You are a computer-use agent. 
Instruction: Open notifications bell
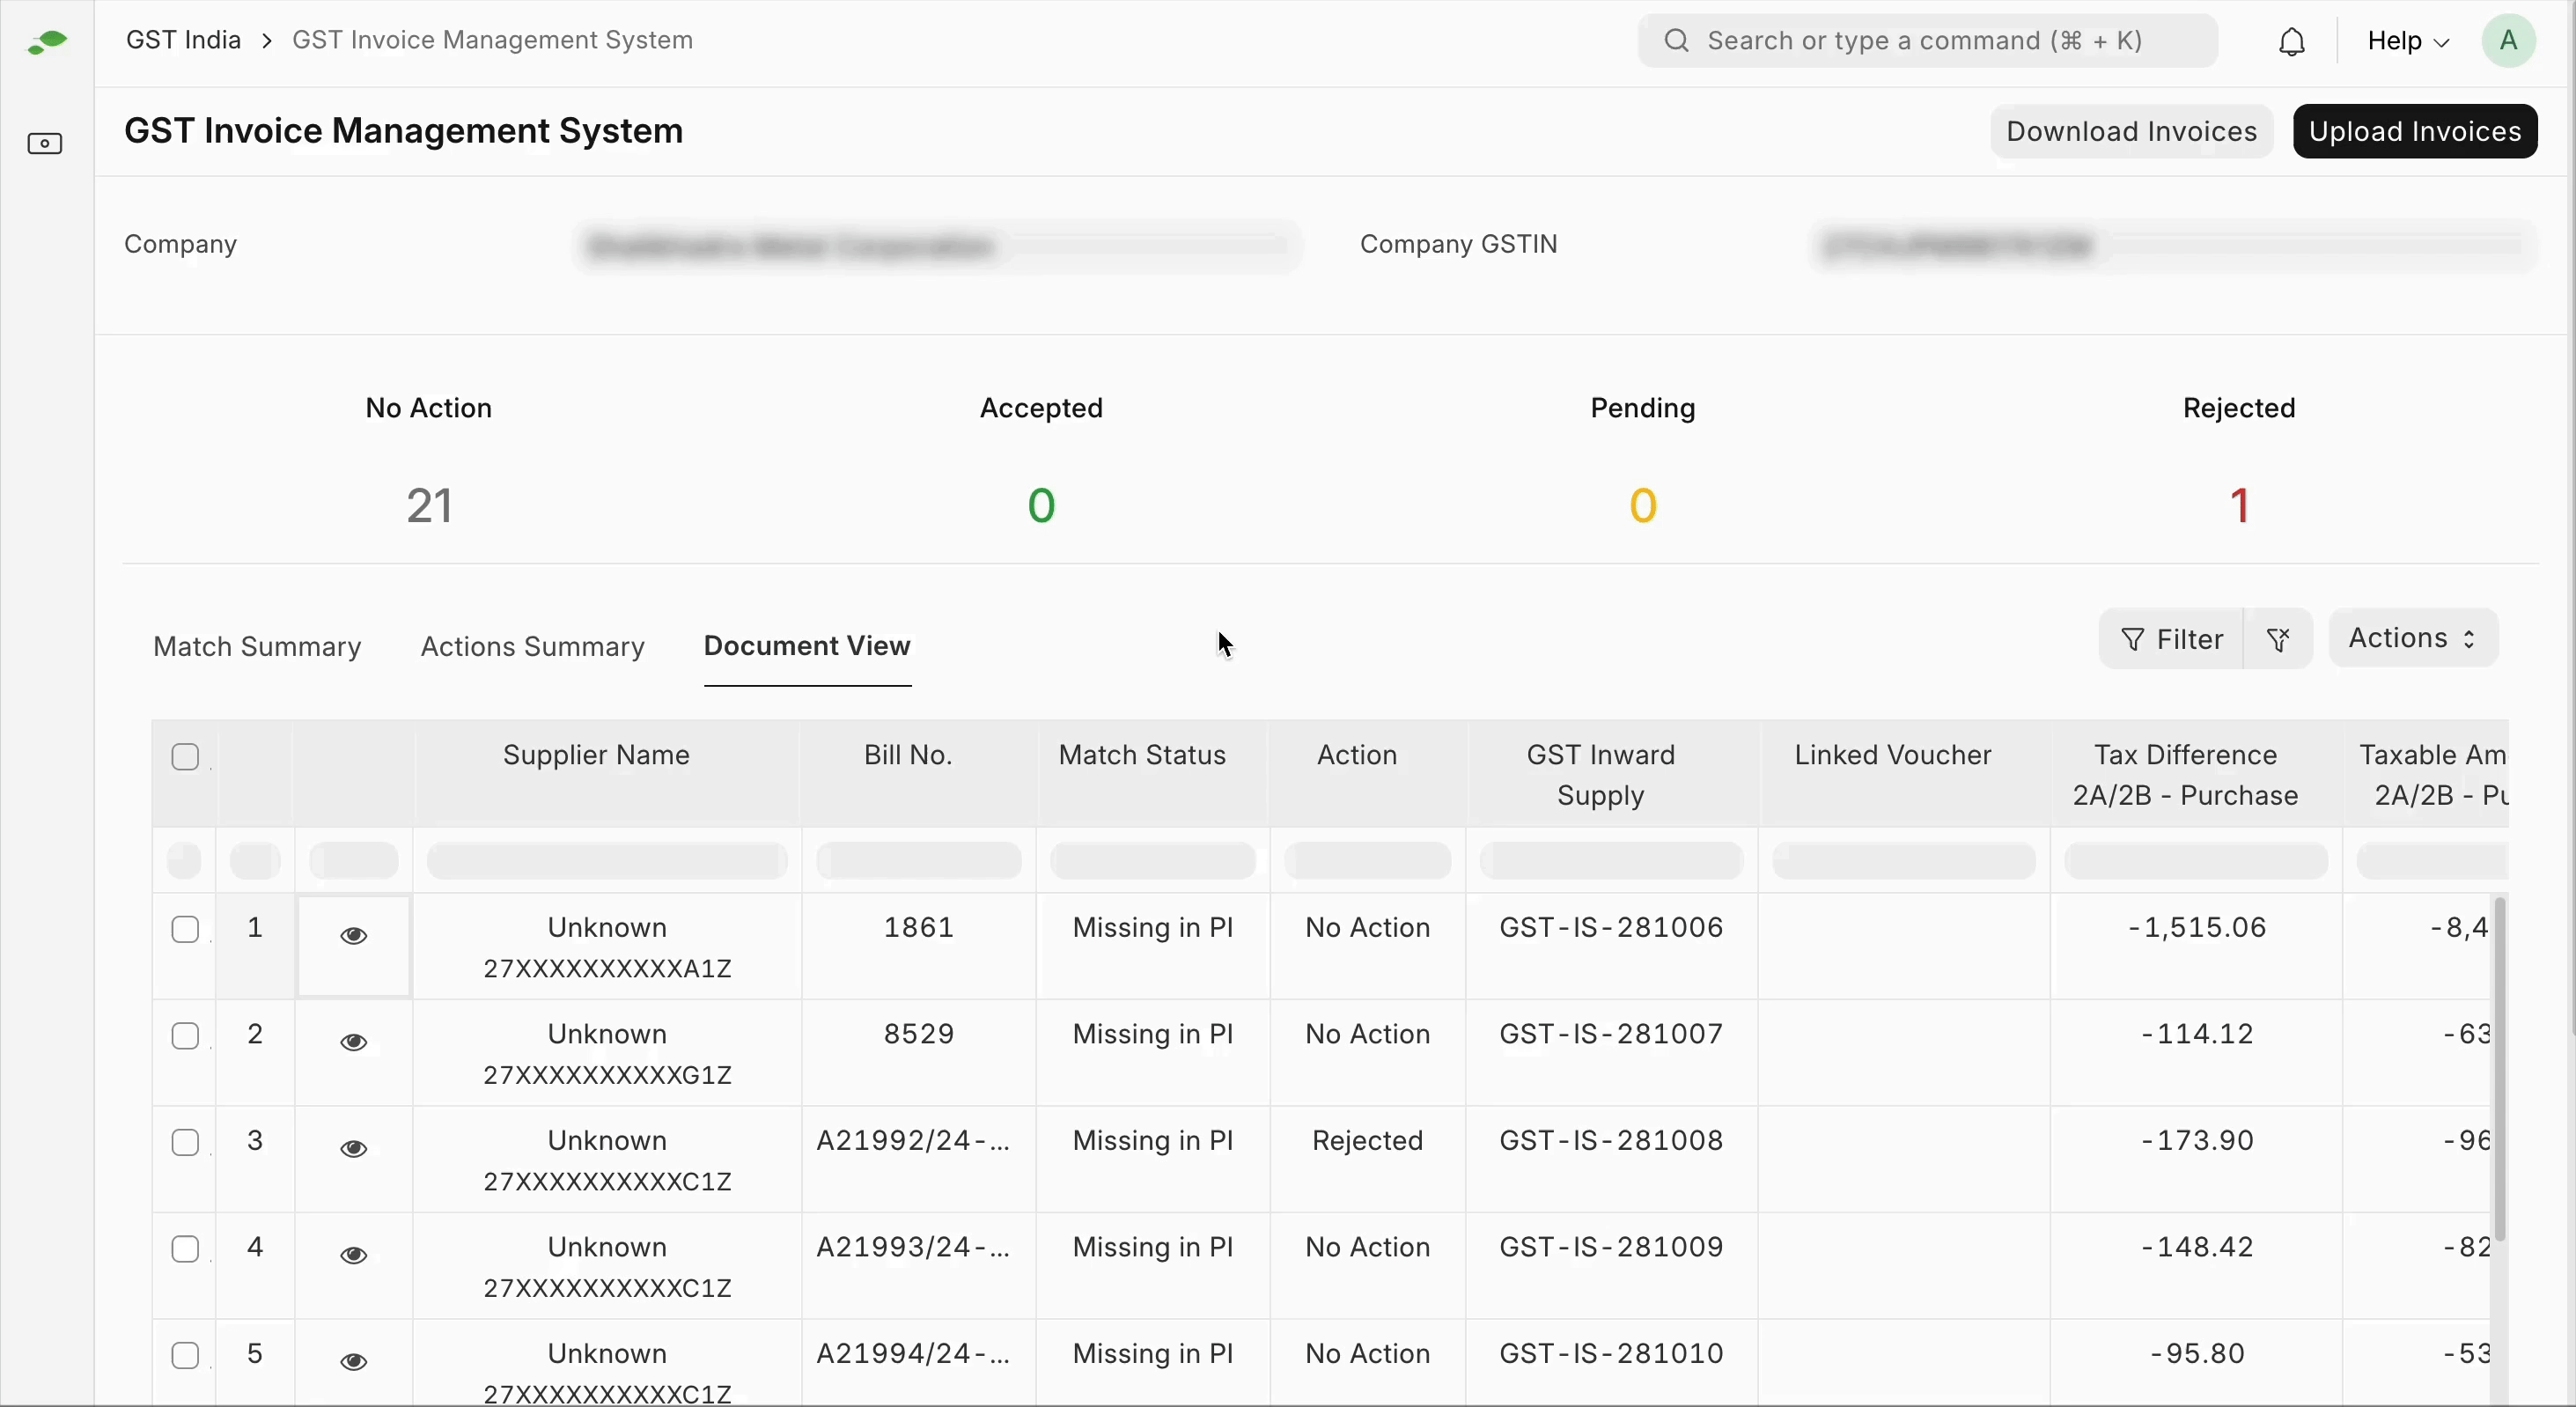pos(2292,42)
